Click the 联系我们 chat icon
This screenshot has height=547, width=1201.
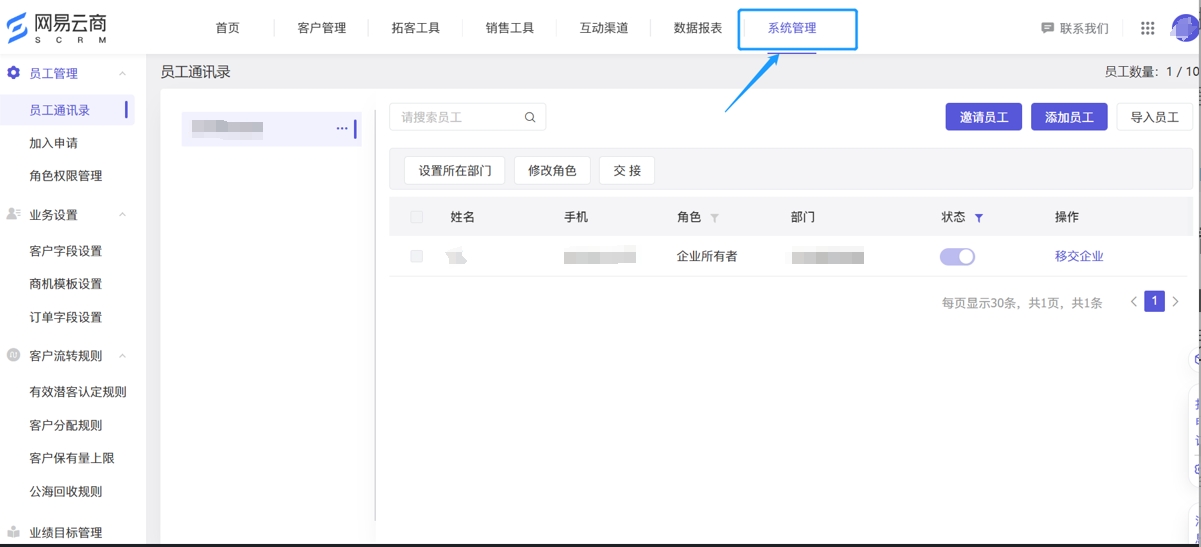pos(1047,29)
